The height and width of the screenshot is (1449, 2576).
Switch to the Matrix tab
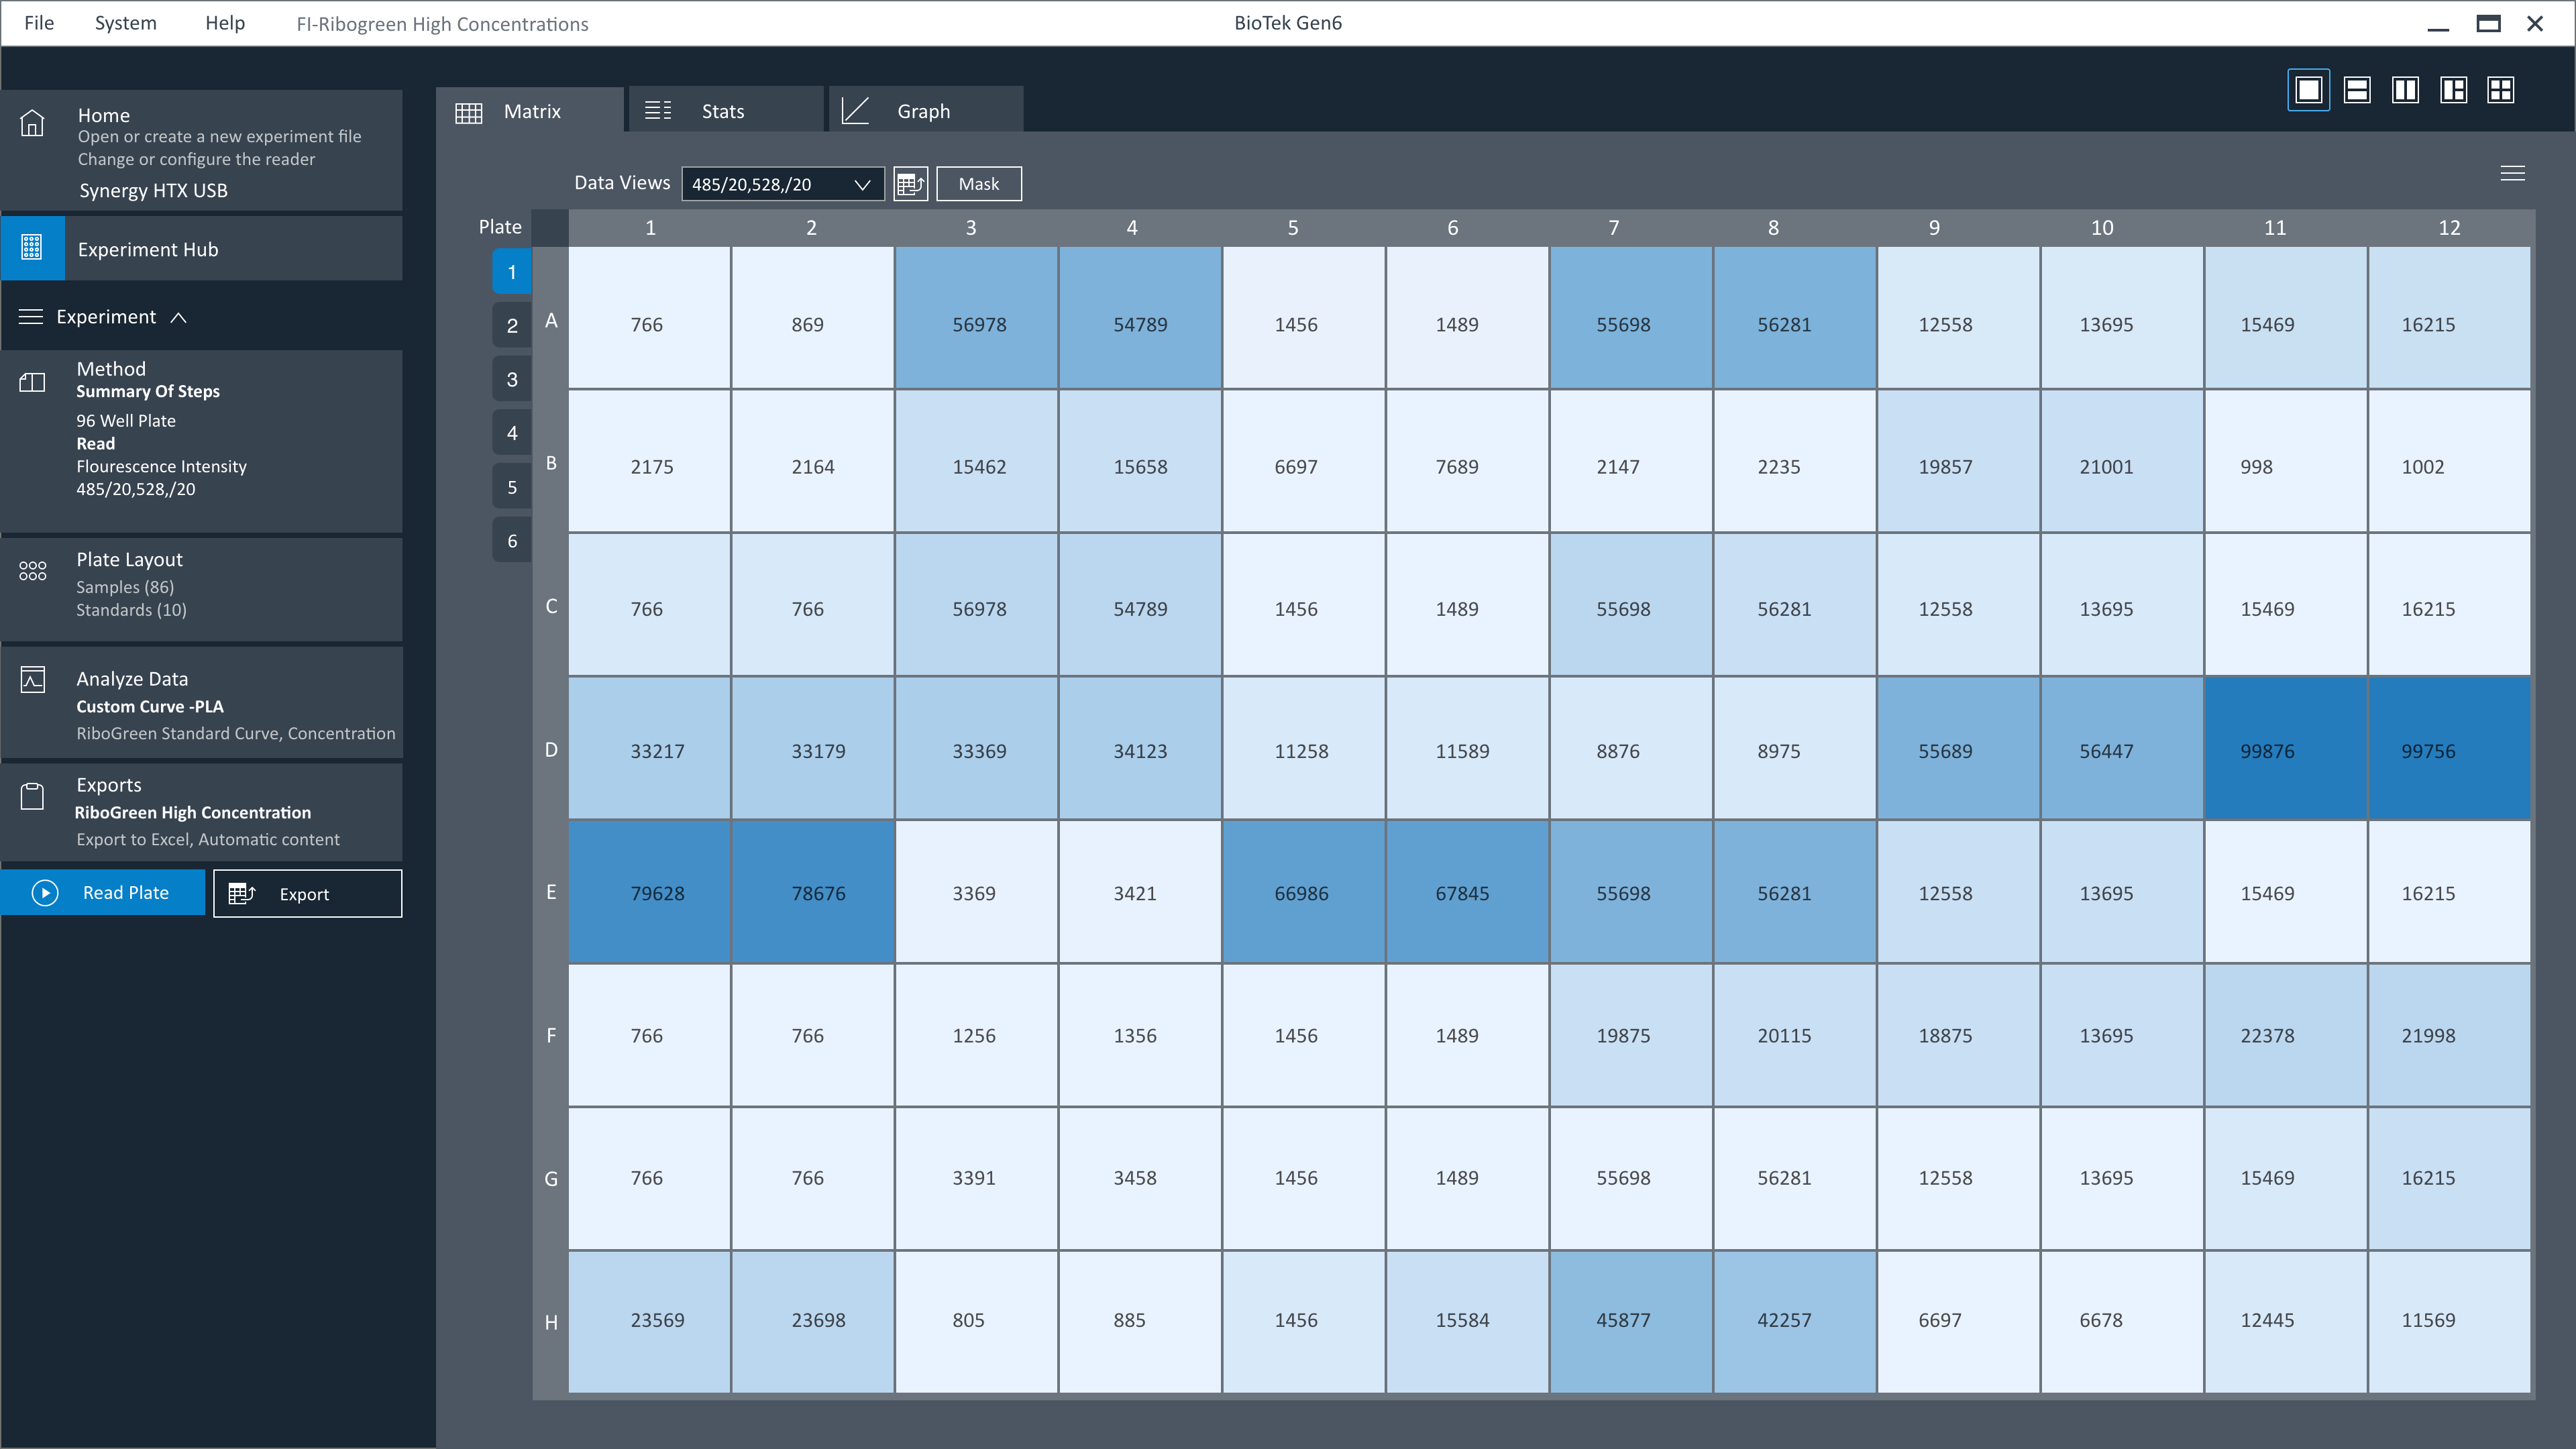530,110
